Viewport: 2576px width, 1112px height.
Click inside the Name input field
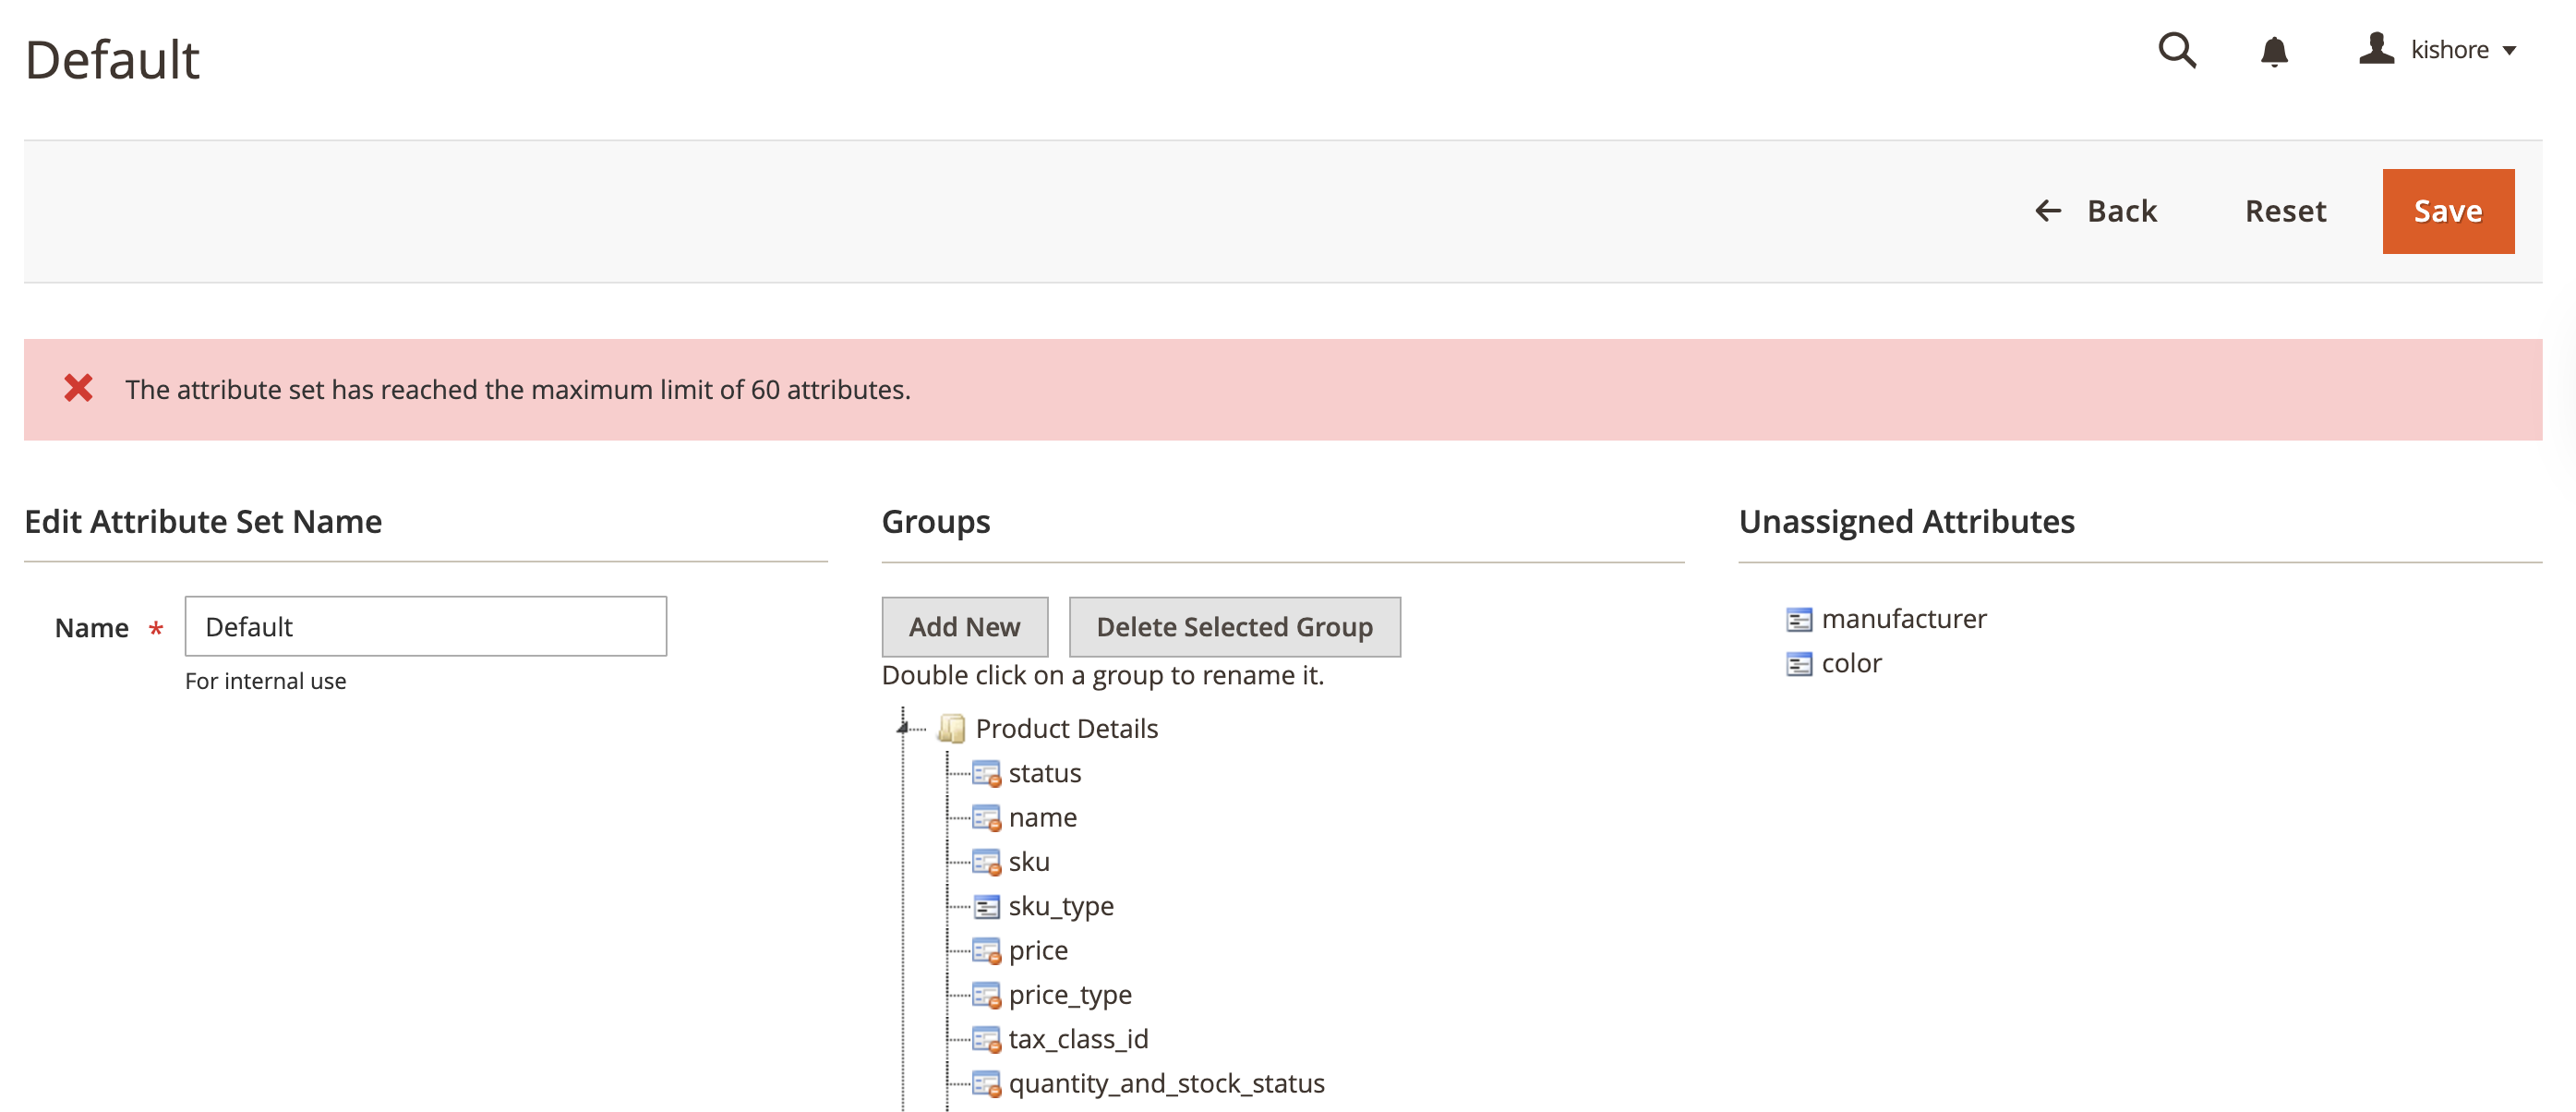(x=425, y=626)
